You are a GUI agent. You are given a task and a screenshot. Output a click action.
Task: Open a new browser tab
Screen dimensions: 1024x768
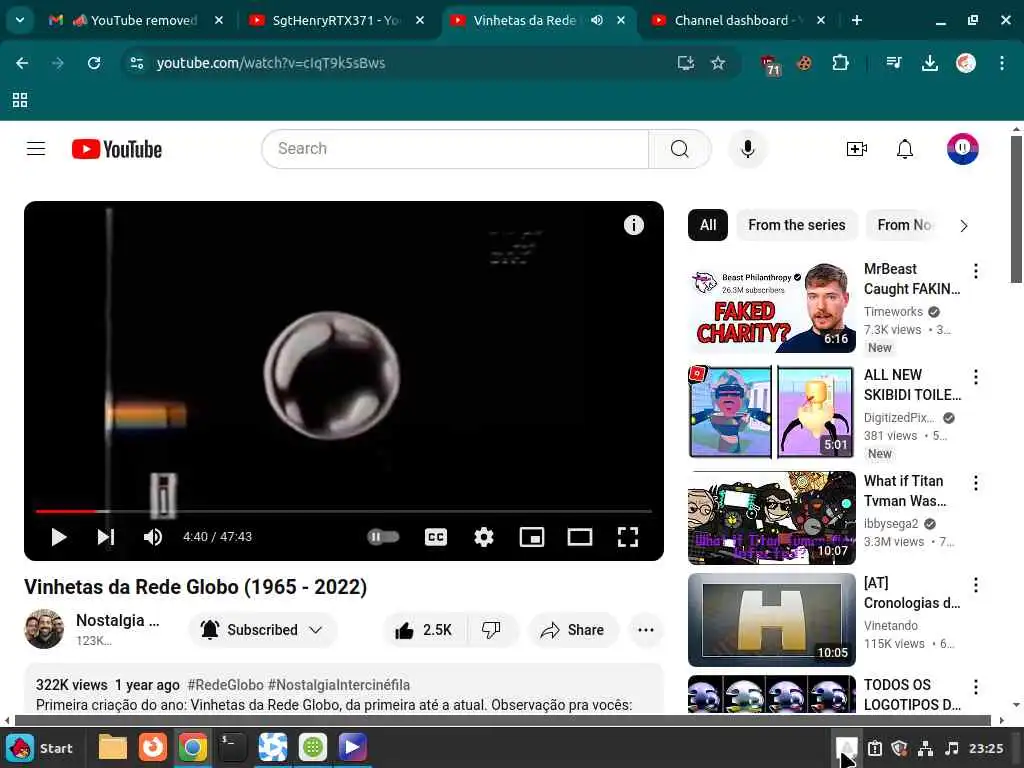857,20
